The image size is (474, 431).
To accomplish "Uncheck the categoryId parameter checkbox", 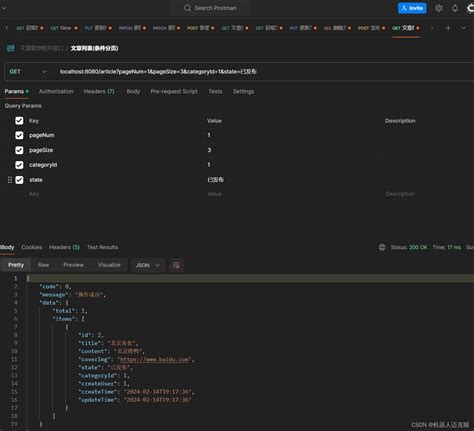I will coord(19,165).
